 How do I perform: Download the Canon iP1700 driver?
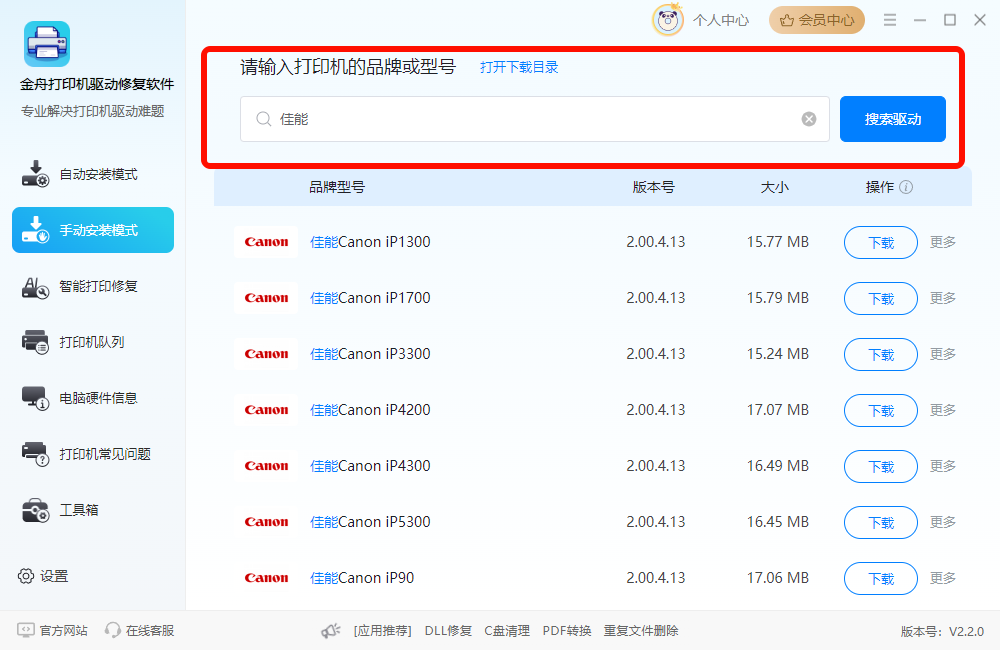881,299
